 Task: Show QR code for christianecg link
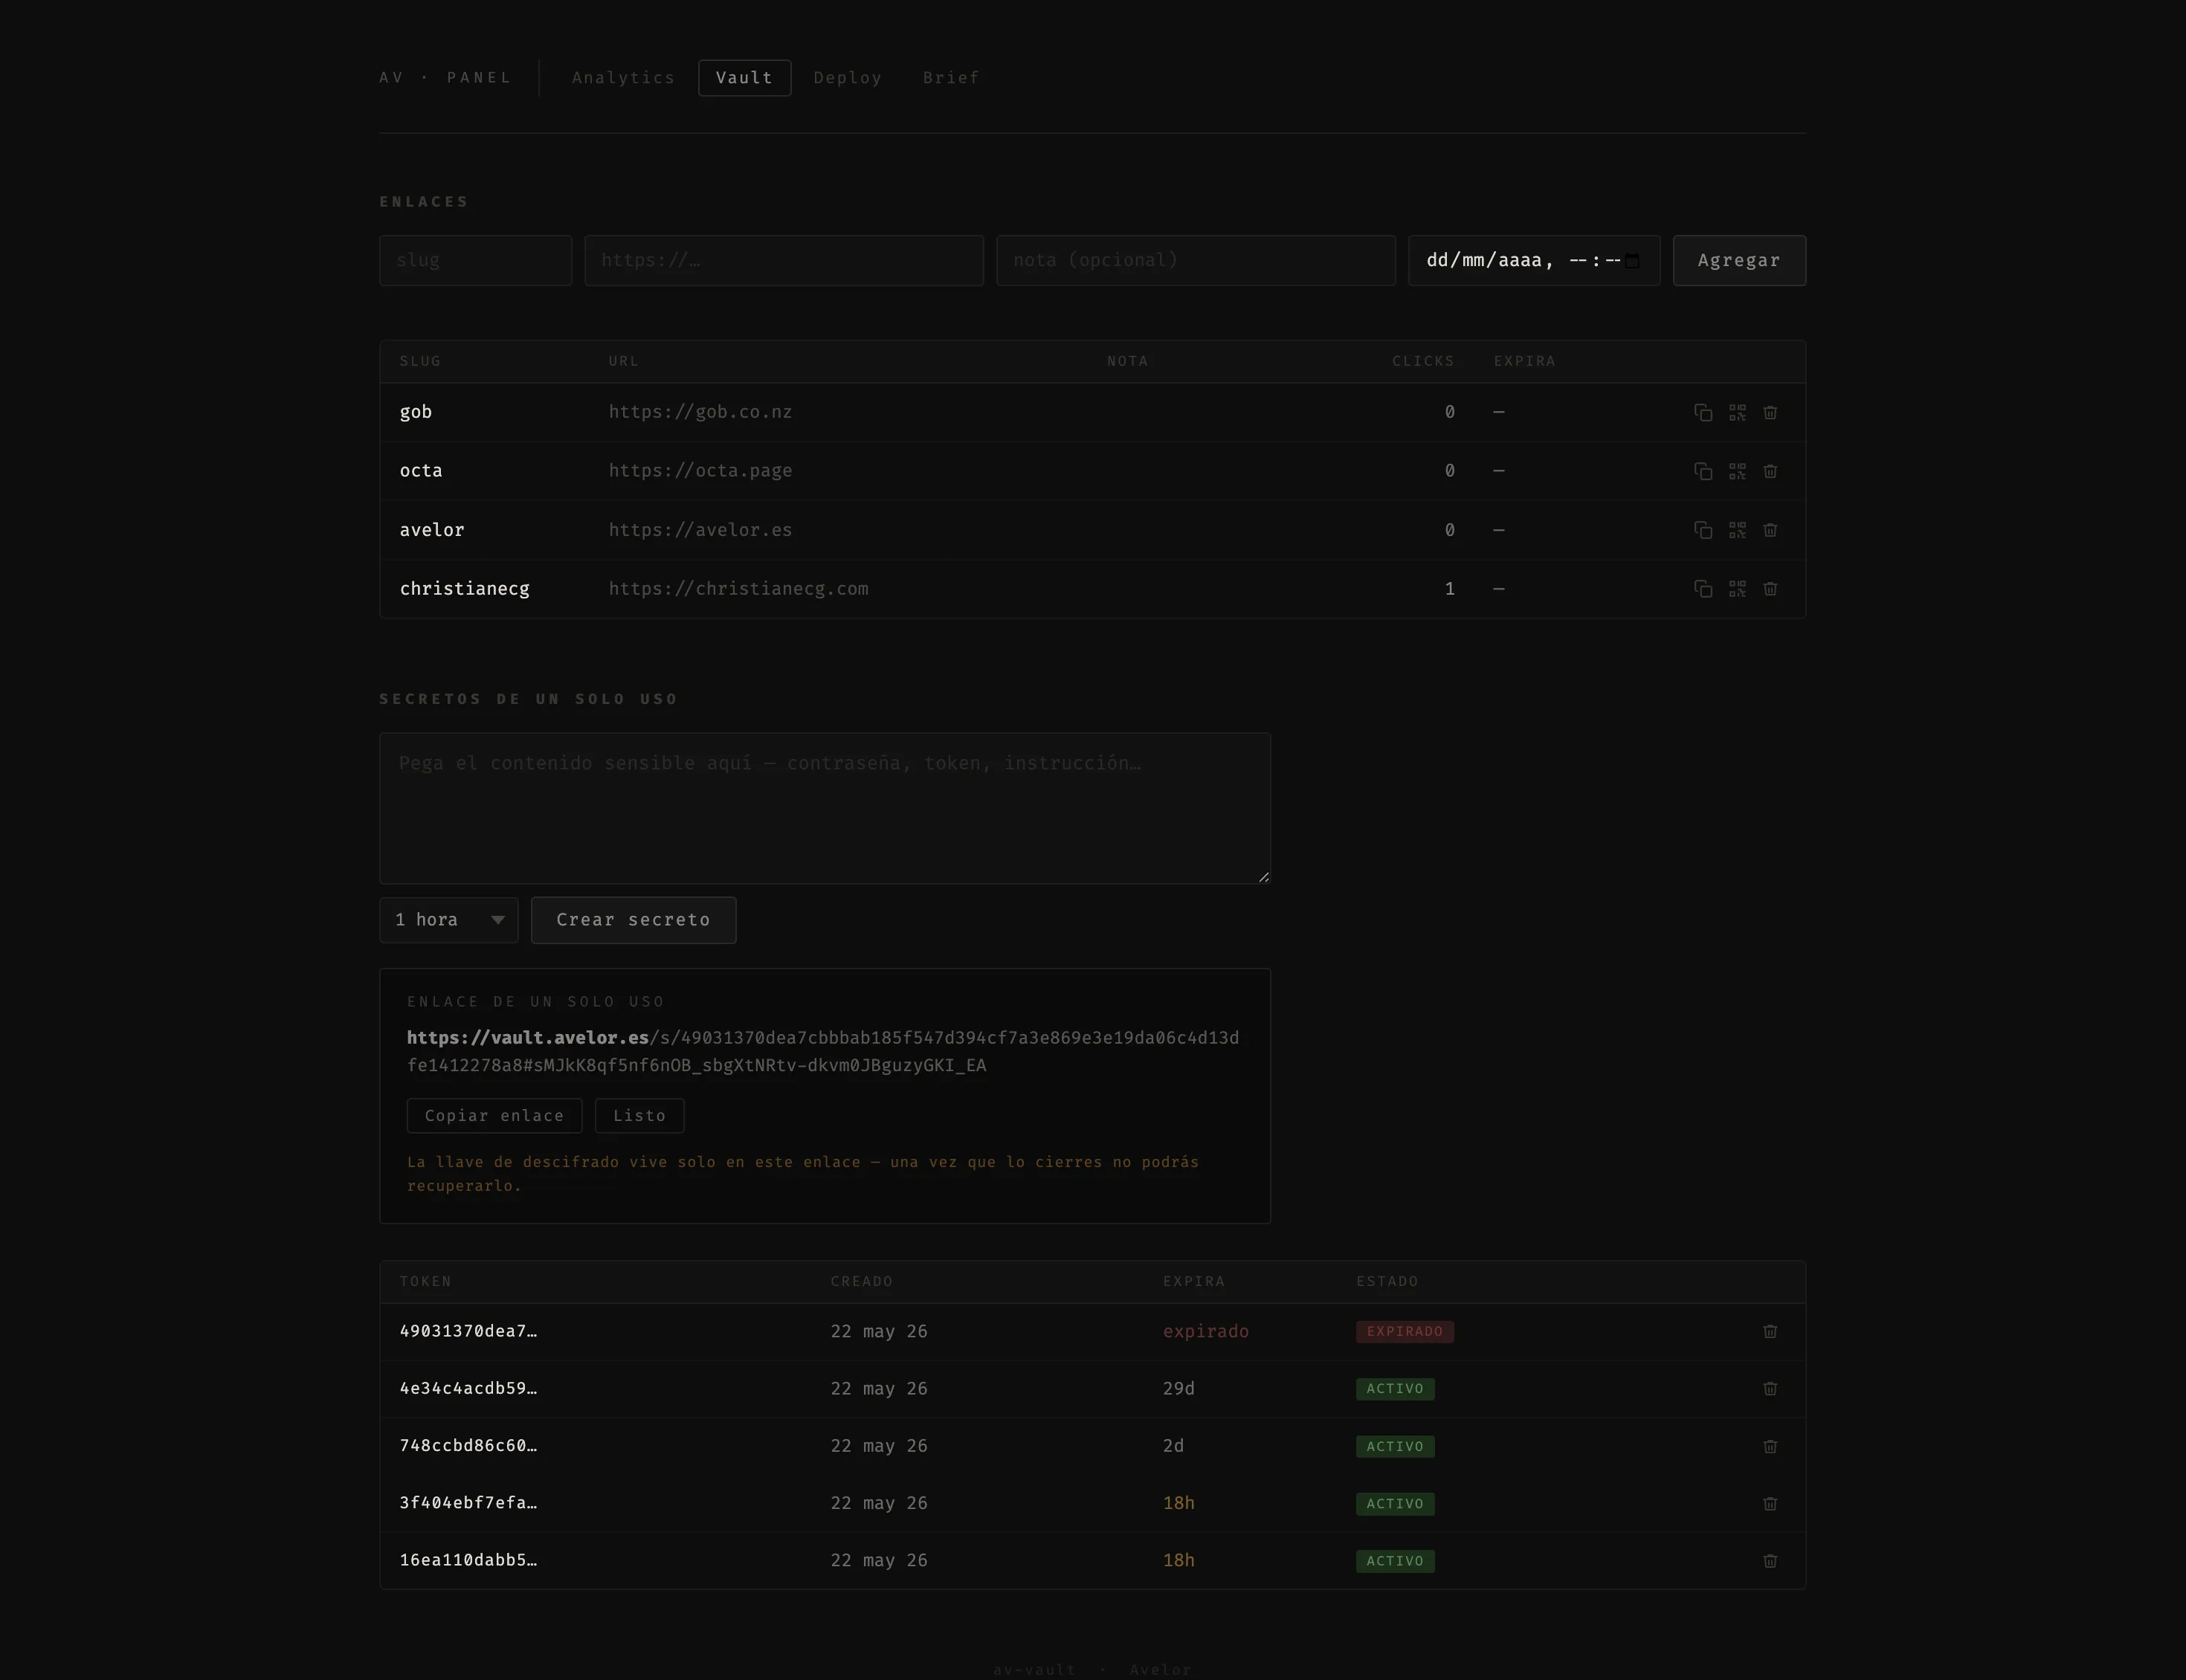(1737, 589)
